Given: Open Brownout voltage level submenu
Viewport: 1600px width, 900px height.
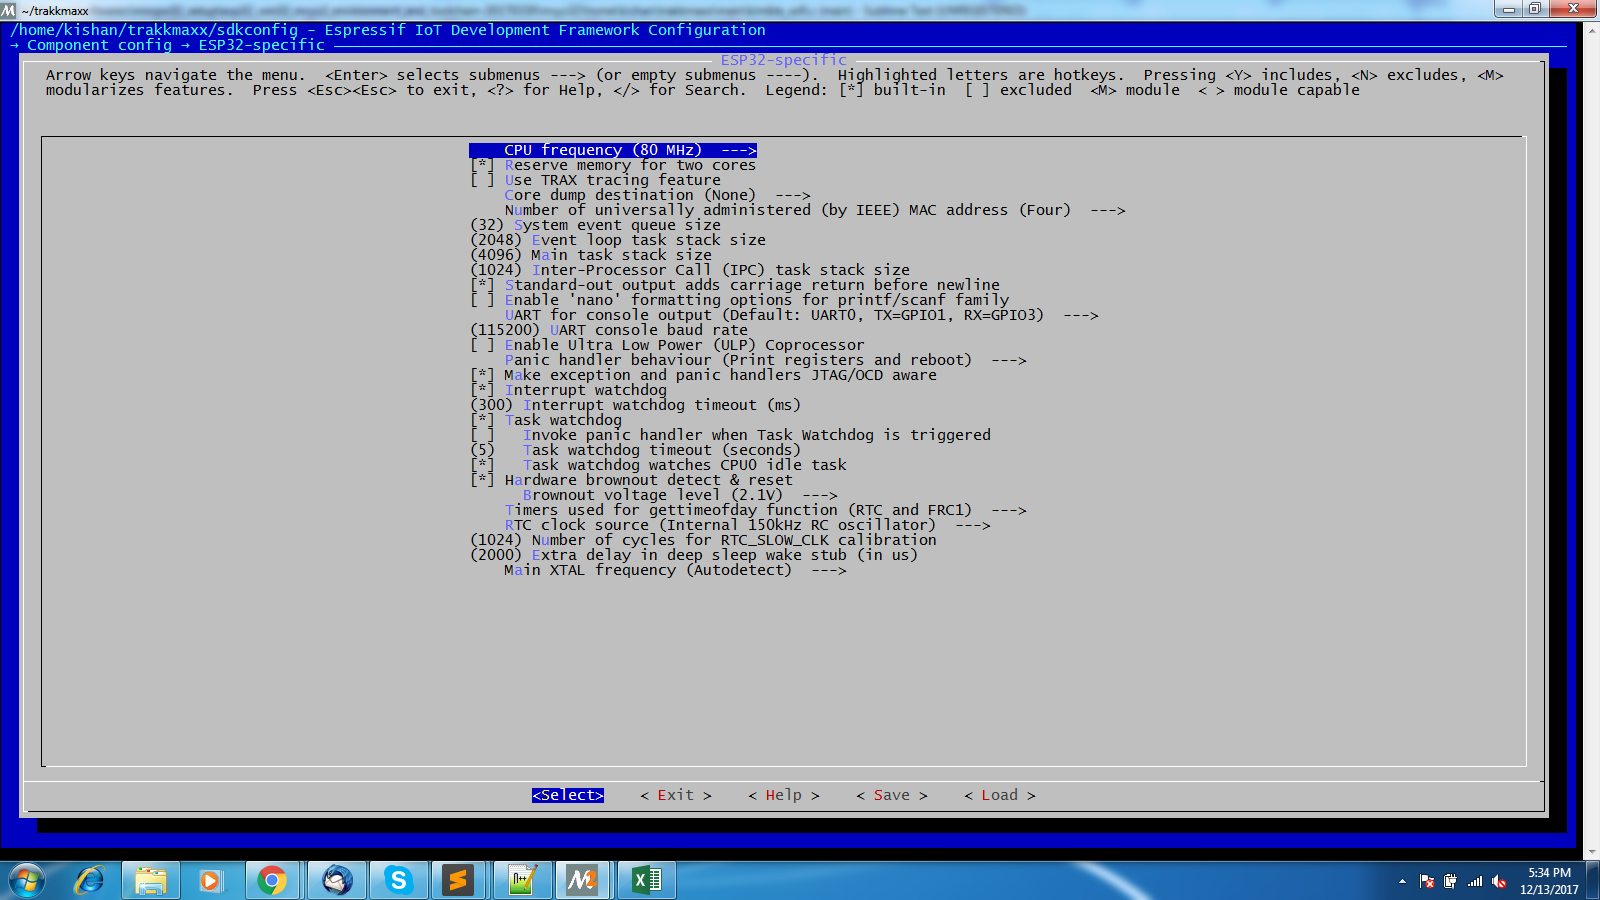Looking at the screenshot, I should (680, 495).
